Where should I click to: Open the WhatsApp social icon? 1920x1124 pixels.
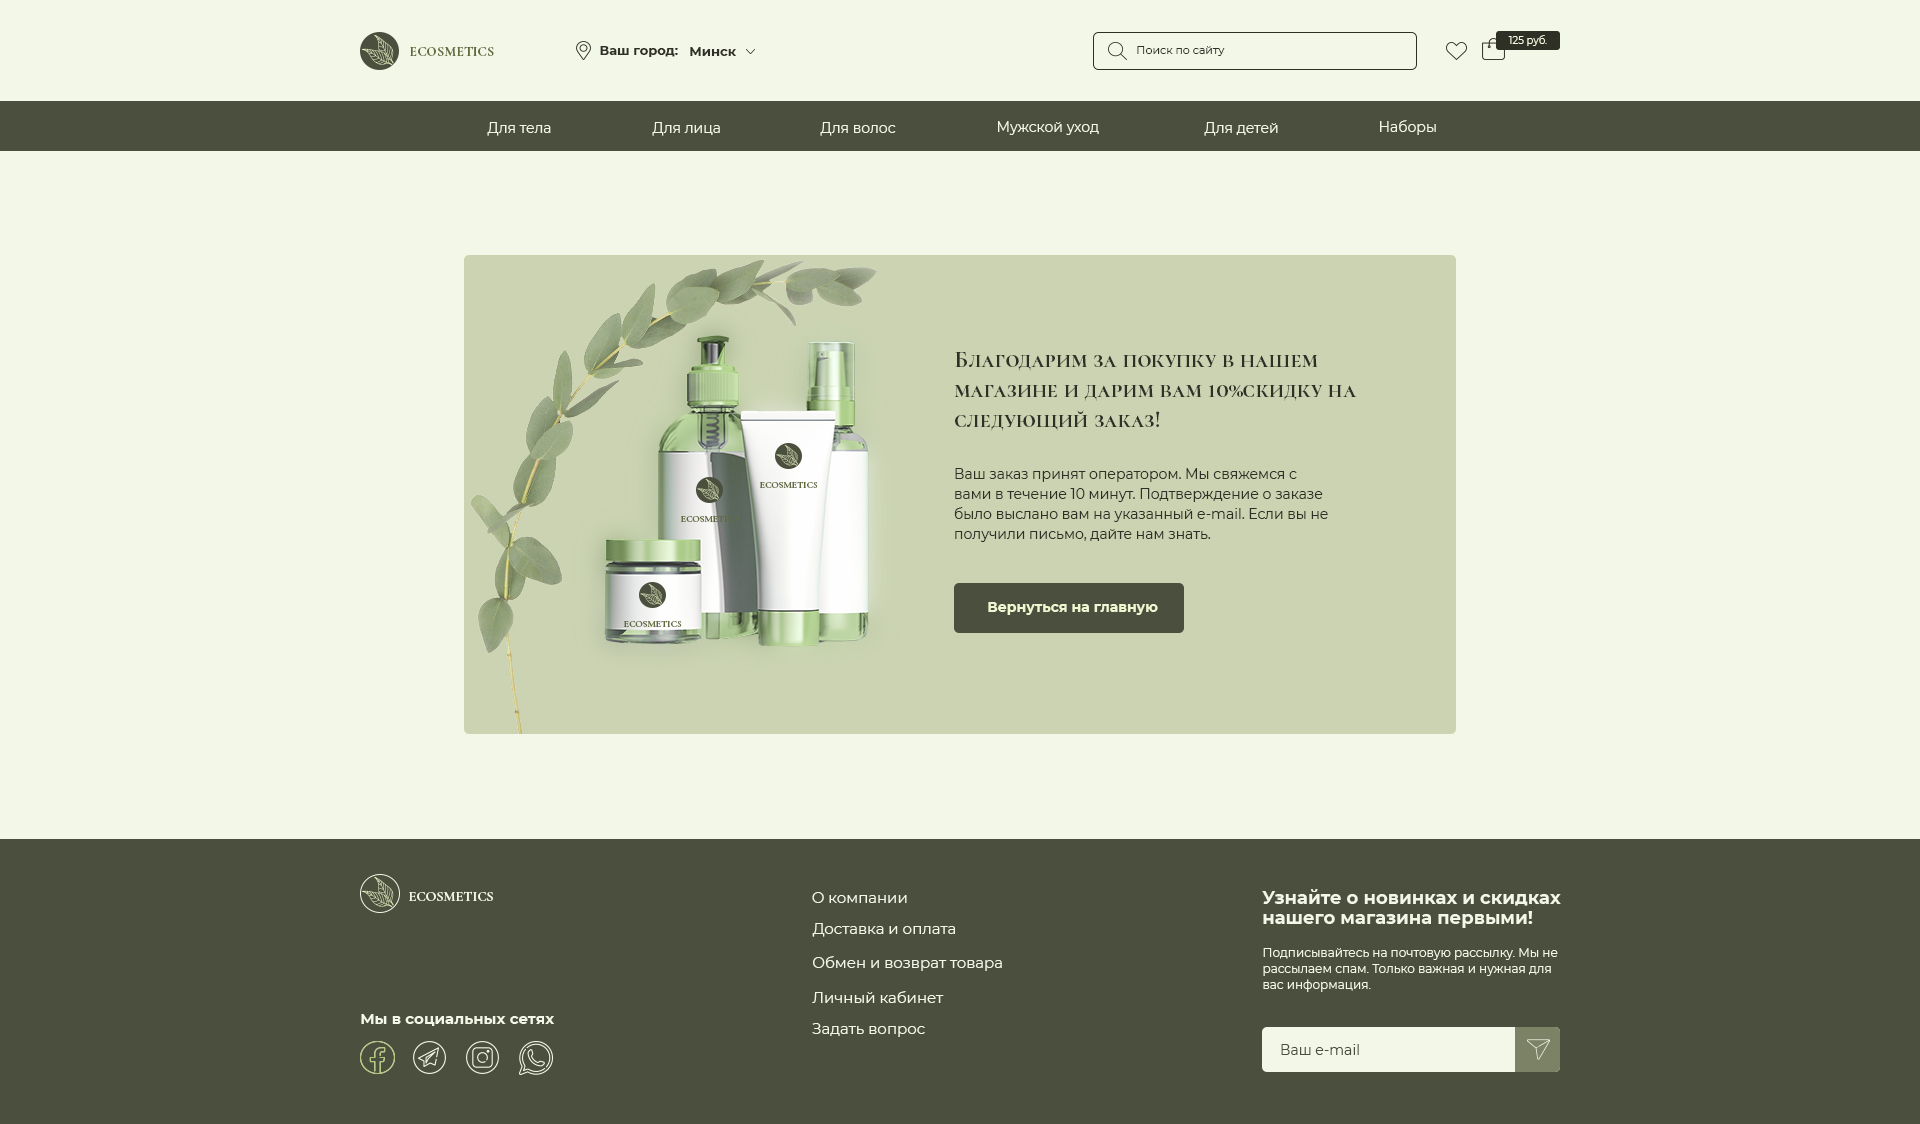535,1058
